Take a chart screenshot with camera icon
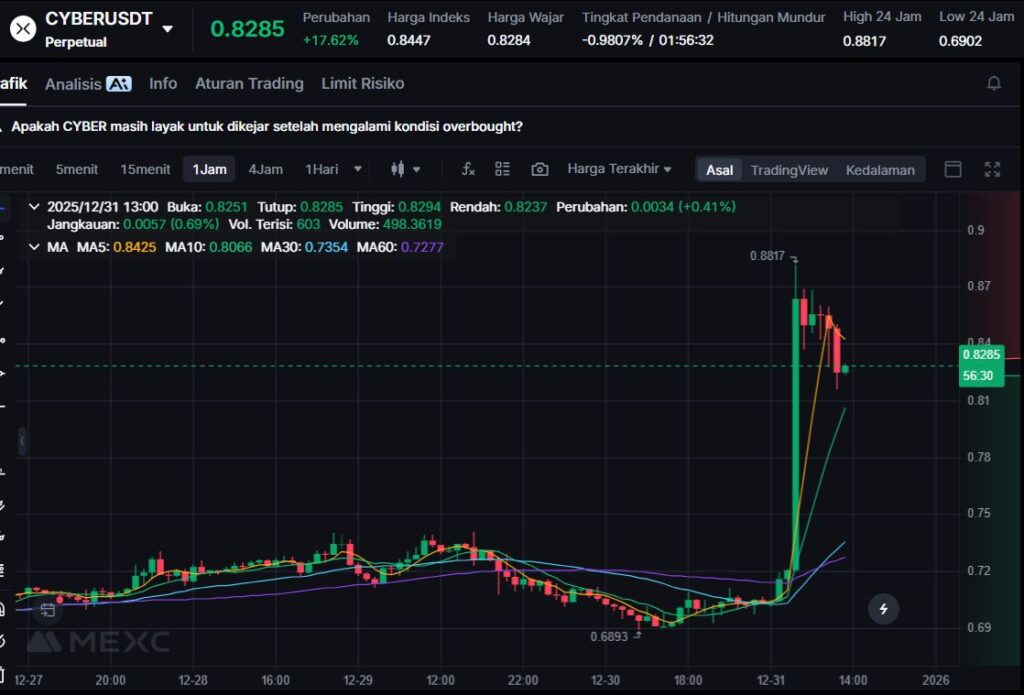The width and height of the screenshot is (1024, 695). coord(540,169)
